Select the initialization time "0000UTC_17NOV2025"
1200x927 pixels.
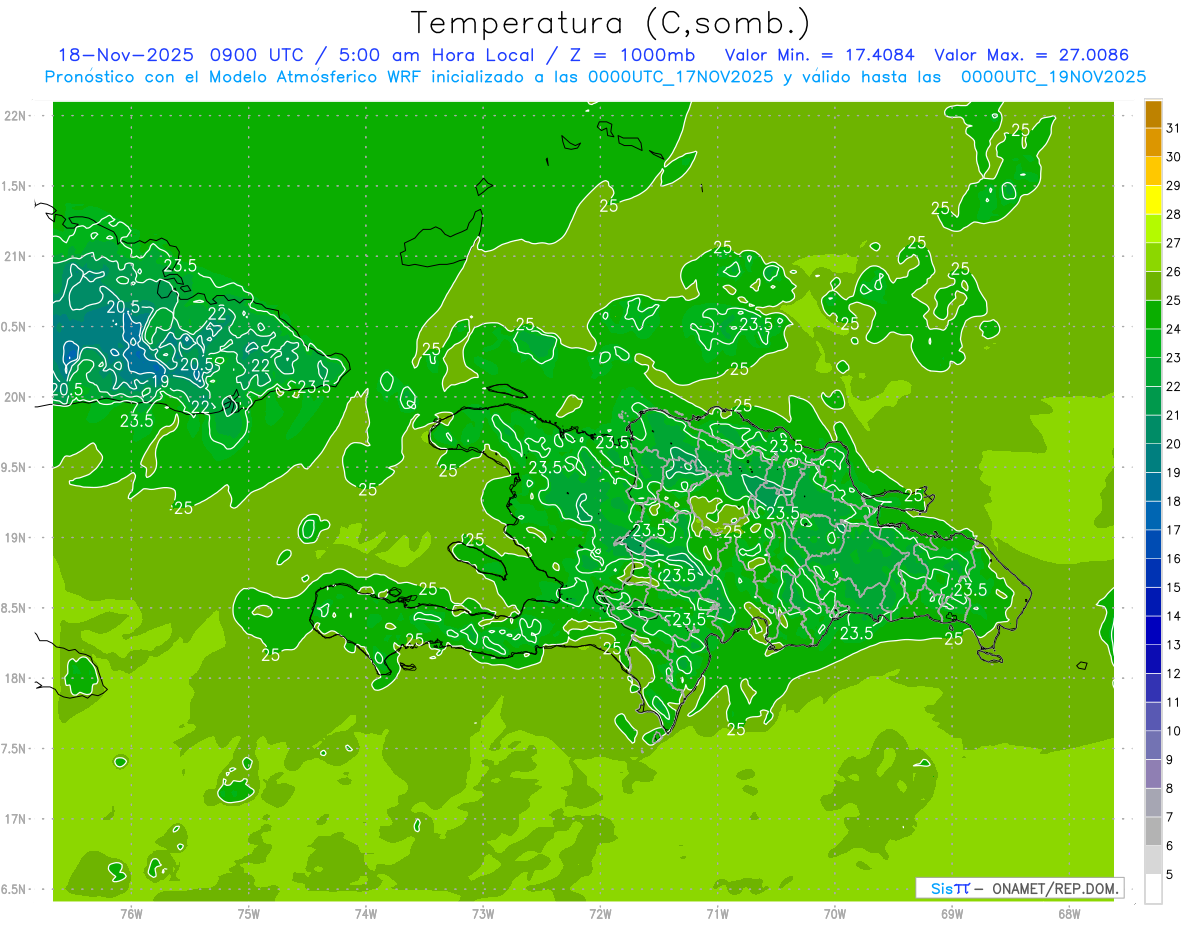[x=680, y=77]
